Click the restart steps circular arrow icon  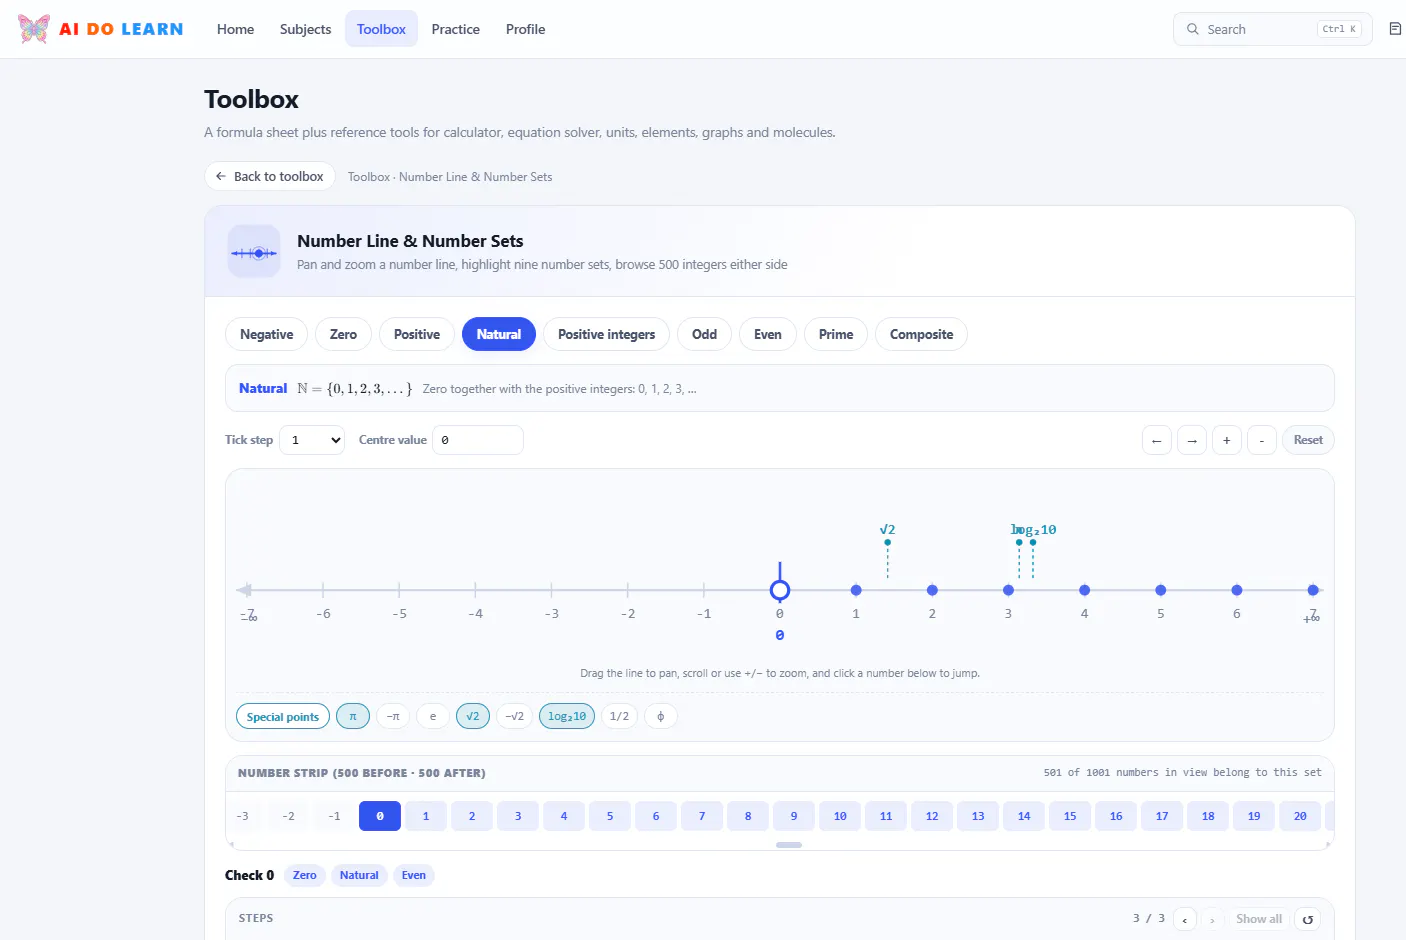pos(1307,919)
